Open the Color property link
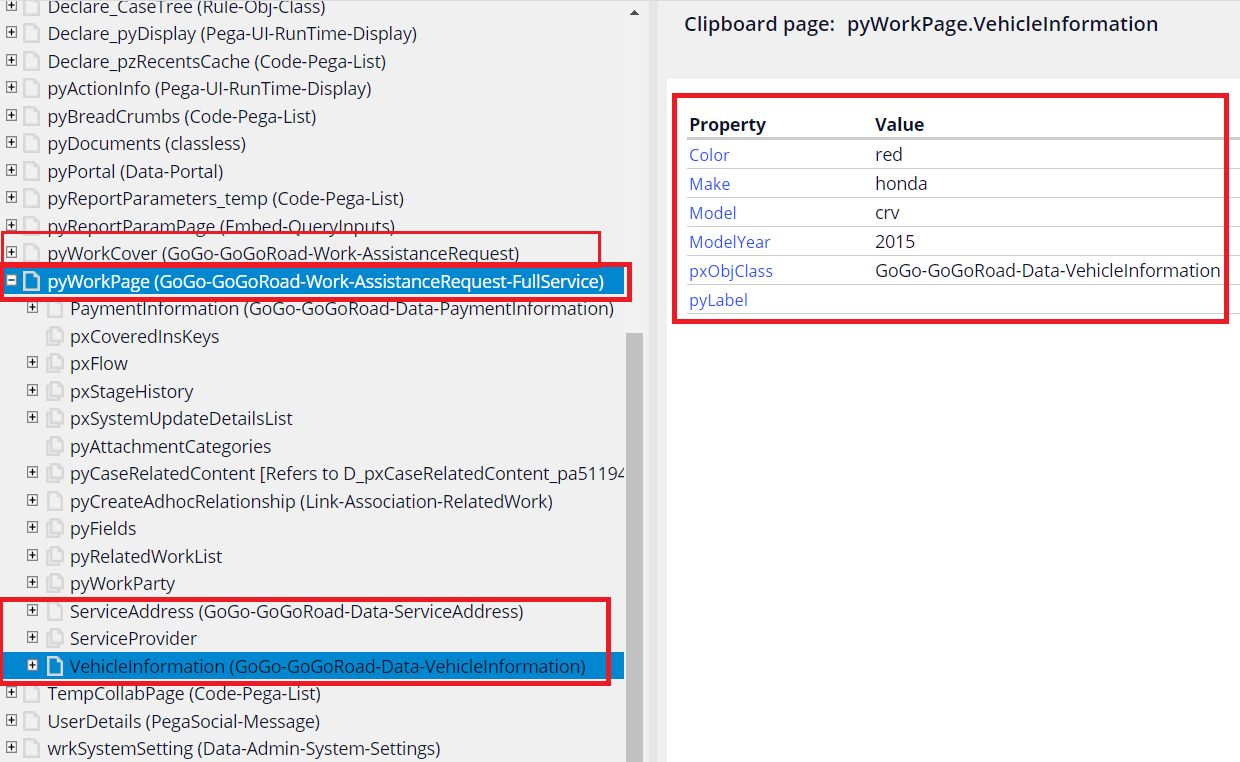Image resolution: width=1240 pixels, height=762 pixels. [709, 155]
